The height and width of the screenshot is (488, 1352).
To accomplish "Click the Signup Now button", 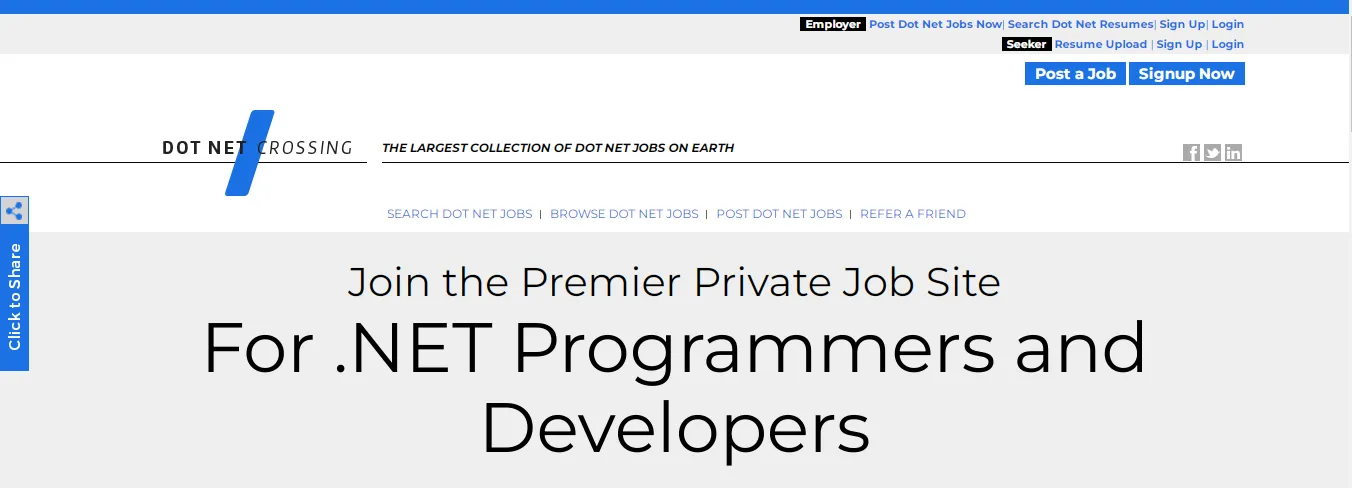I will pyautogui.click(x=1187, y=74).
